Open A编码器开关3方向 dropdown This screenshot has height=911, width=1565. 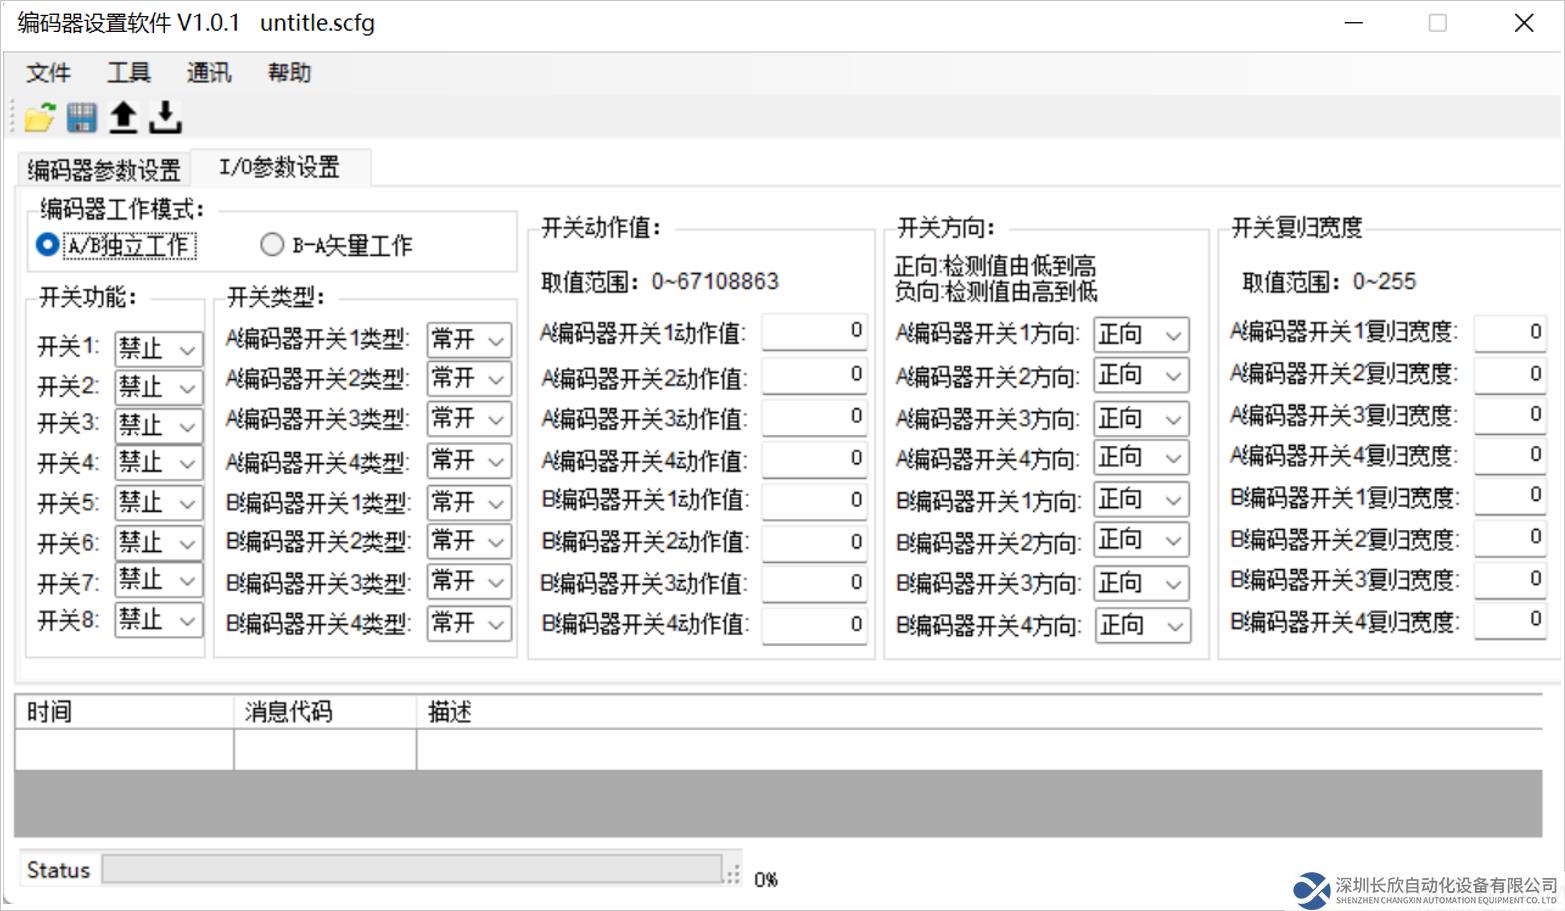coord(1141,419)
